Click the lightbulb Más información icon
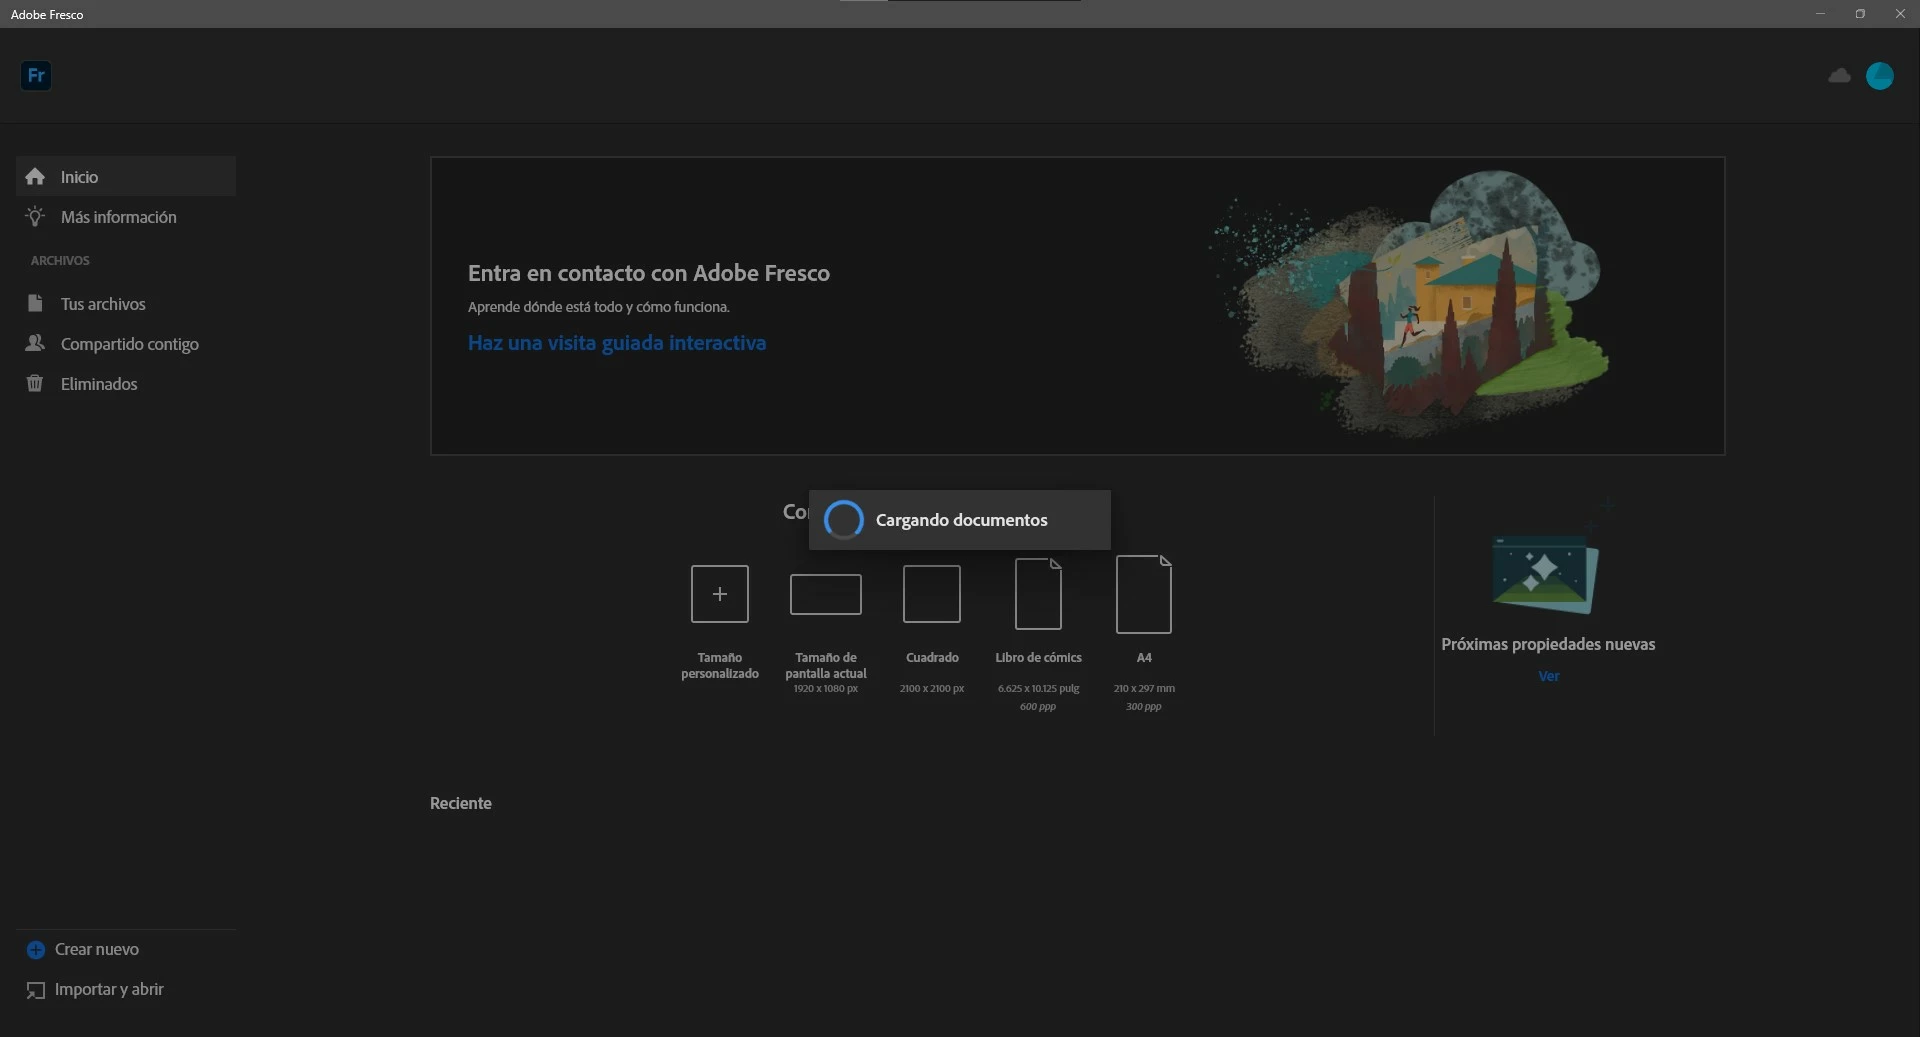 pyautogui.click(x=35, y=216)
